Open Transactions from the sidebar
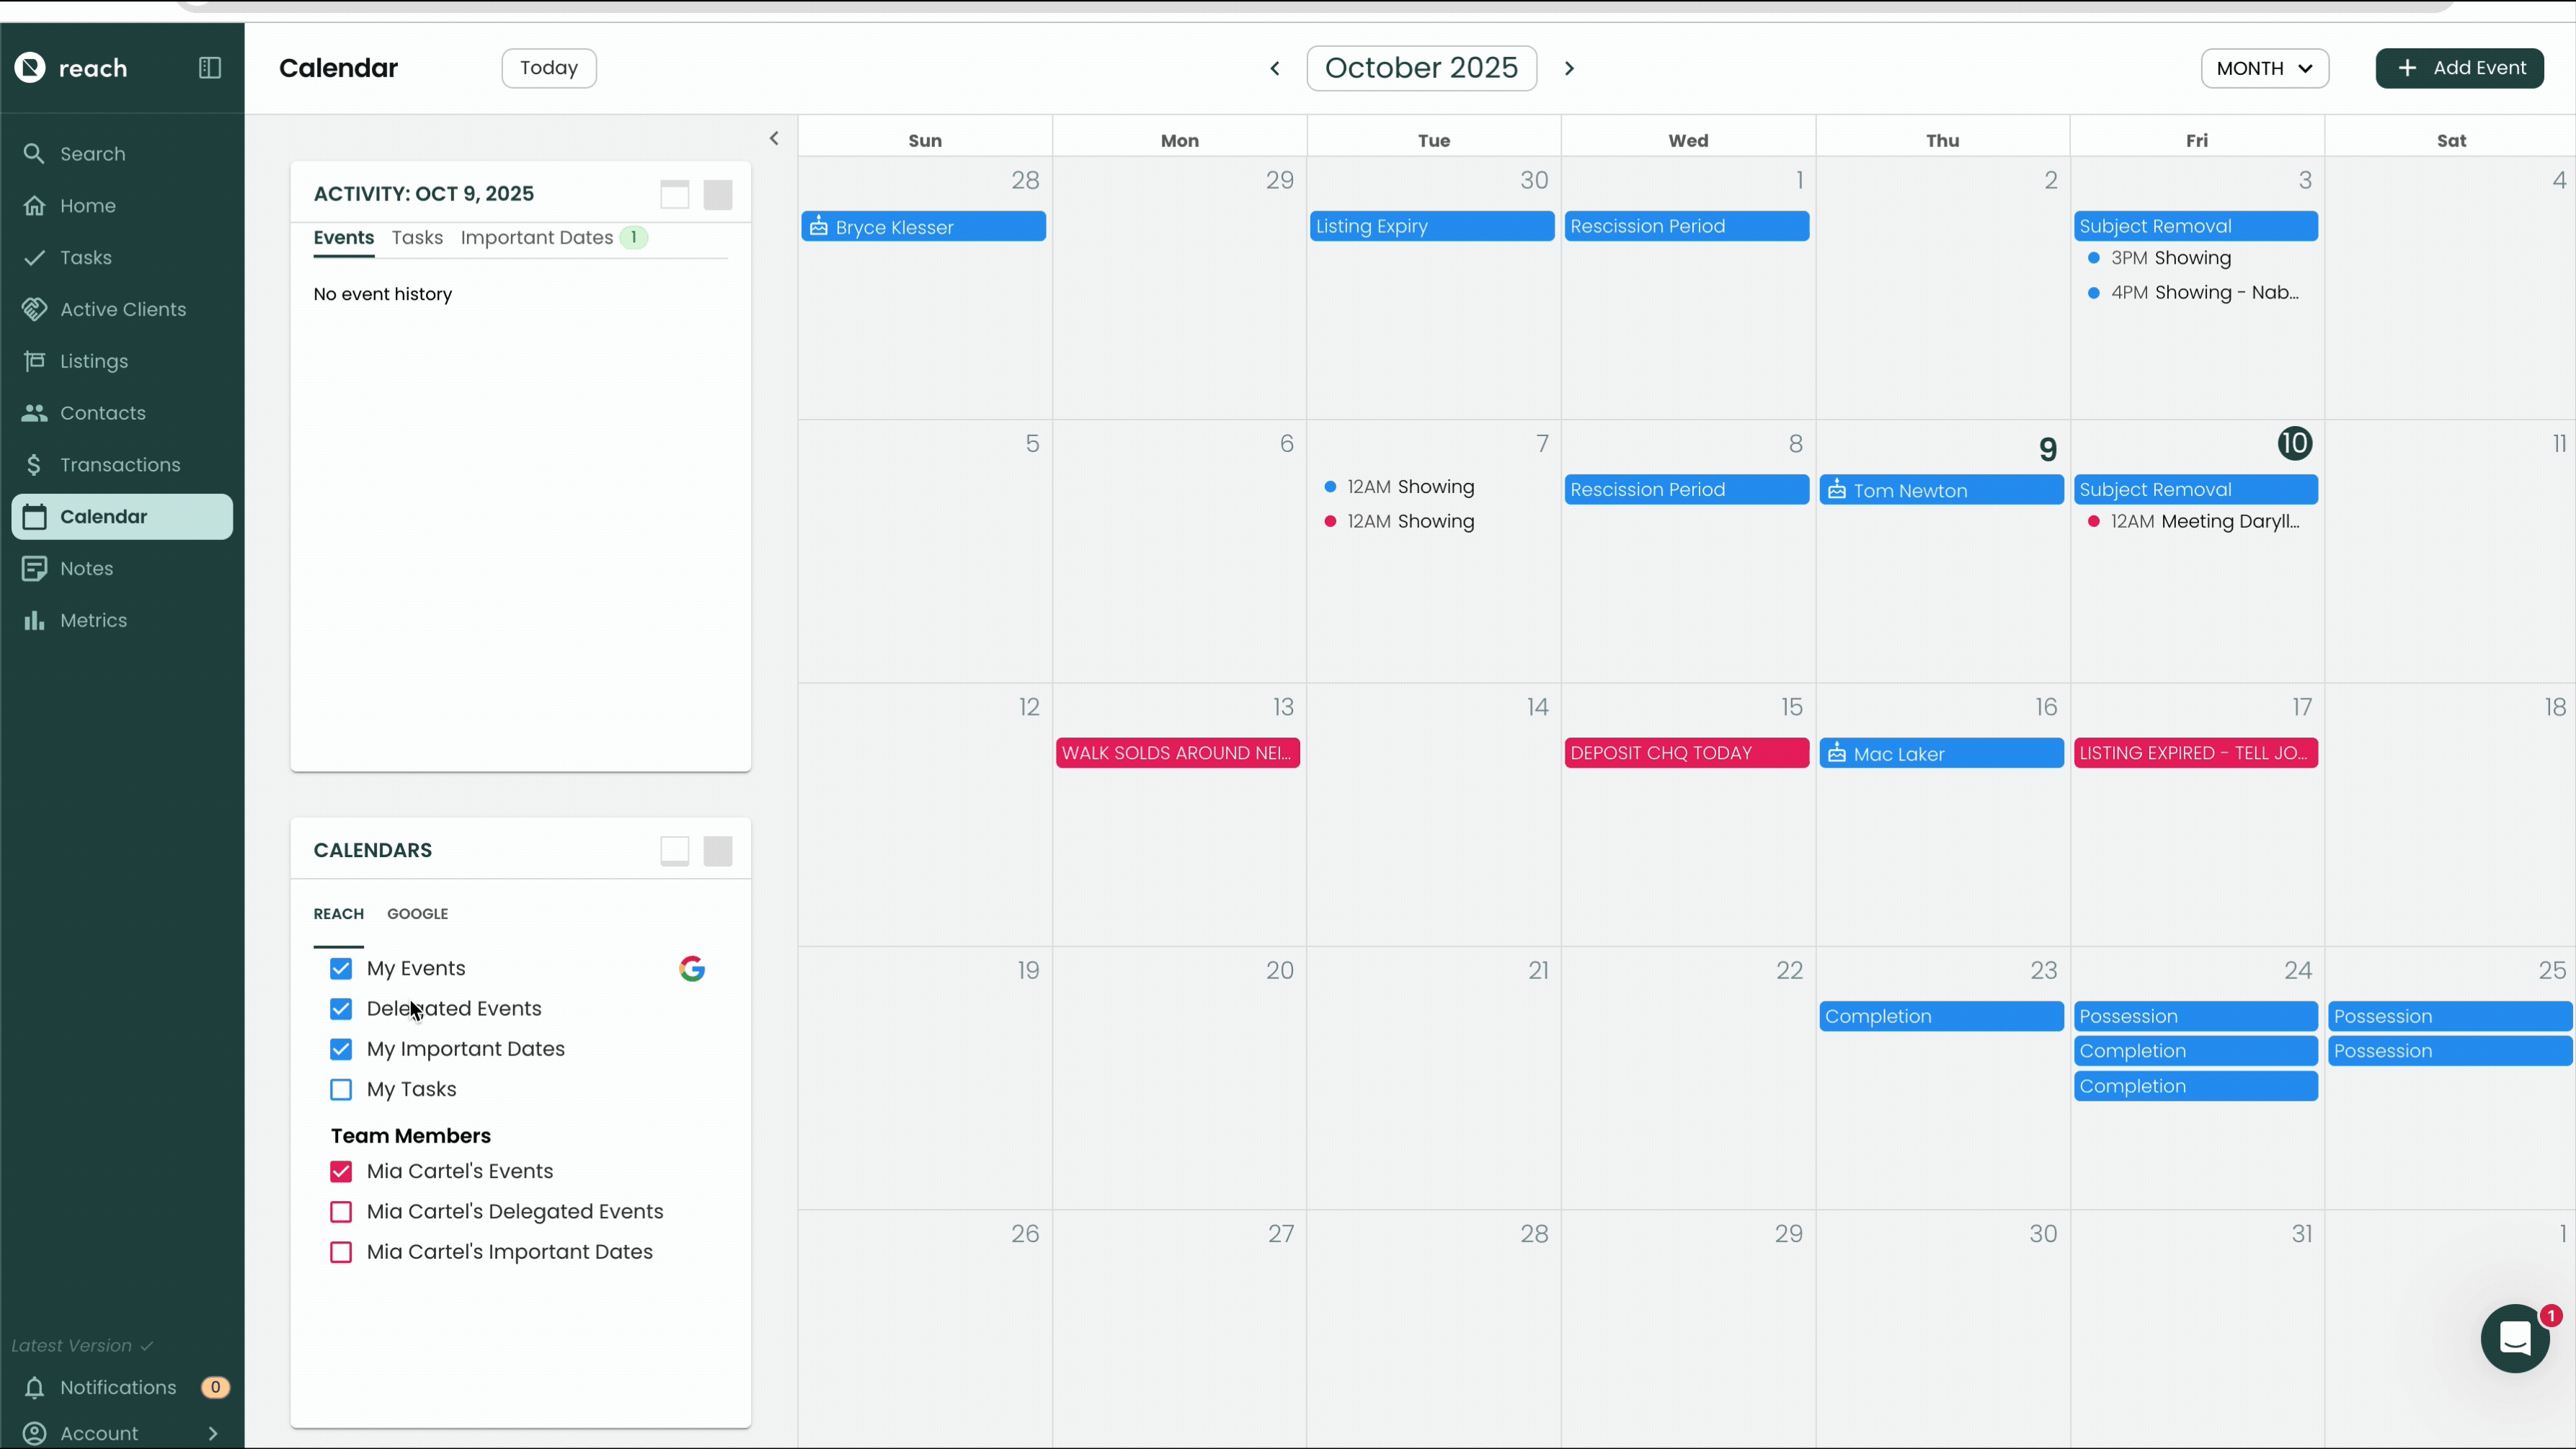Screen dimensions: 2576x1449 [120, 465]
